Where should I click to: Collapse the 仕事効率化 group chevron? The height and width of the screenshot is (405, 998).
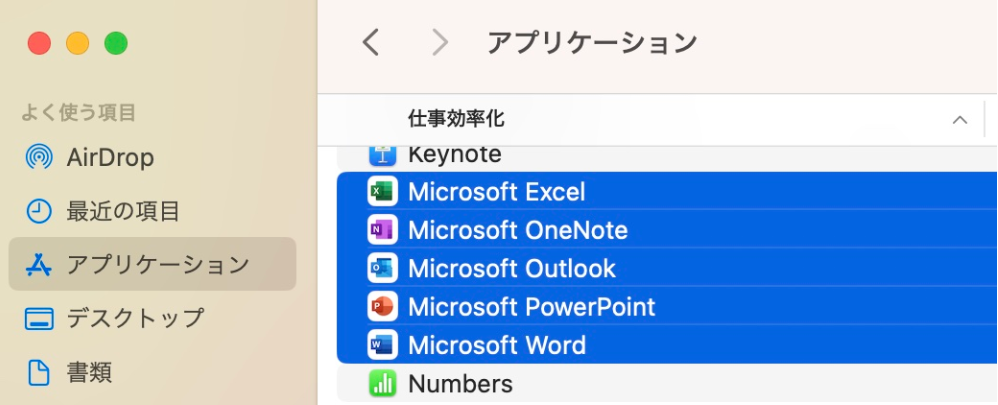(960, 120)
